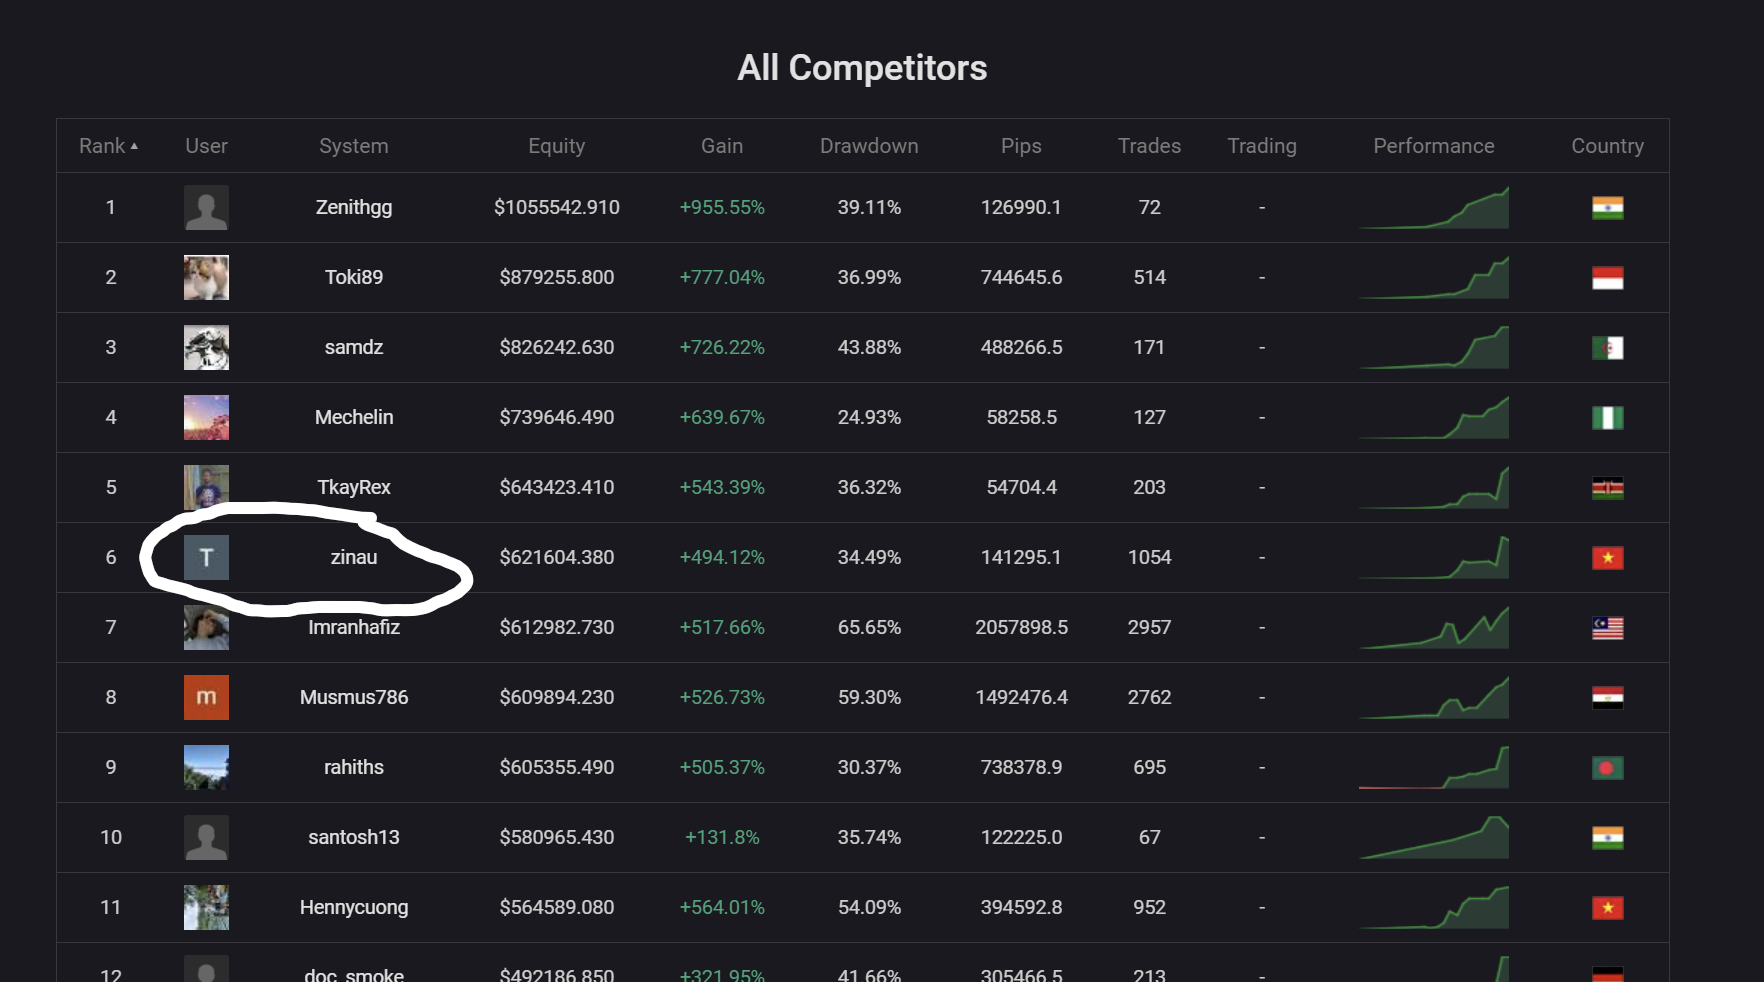Click the 'T' avatar for zinau
This screenshot has height=982, width=1764.
coord(206,558)
